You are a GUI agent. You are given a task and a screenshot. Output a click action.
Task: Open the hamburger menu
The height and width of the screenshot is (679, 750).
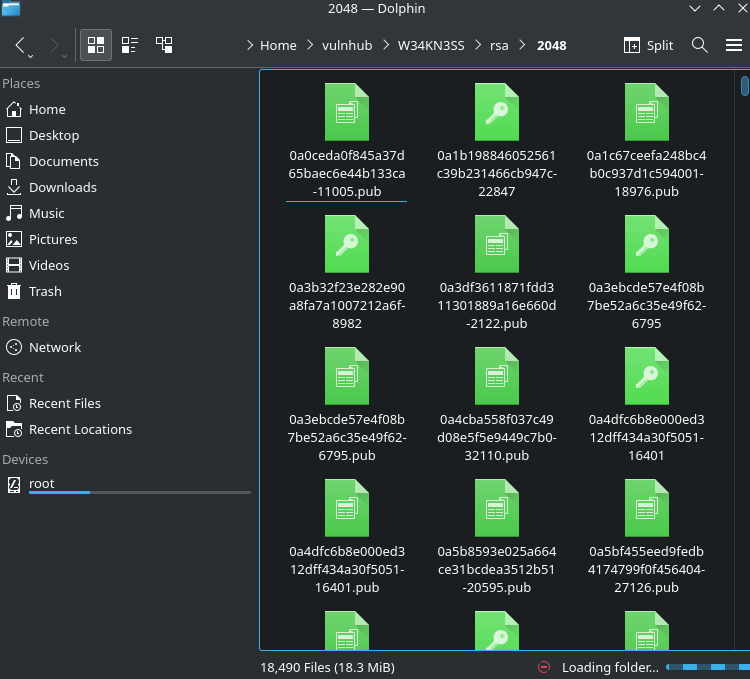733,45
